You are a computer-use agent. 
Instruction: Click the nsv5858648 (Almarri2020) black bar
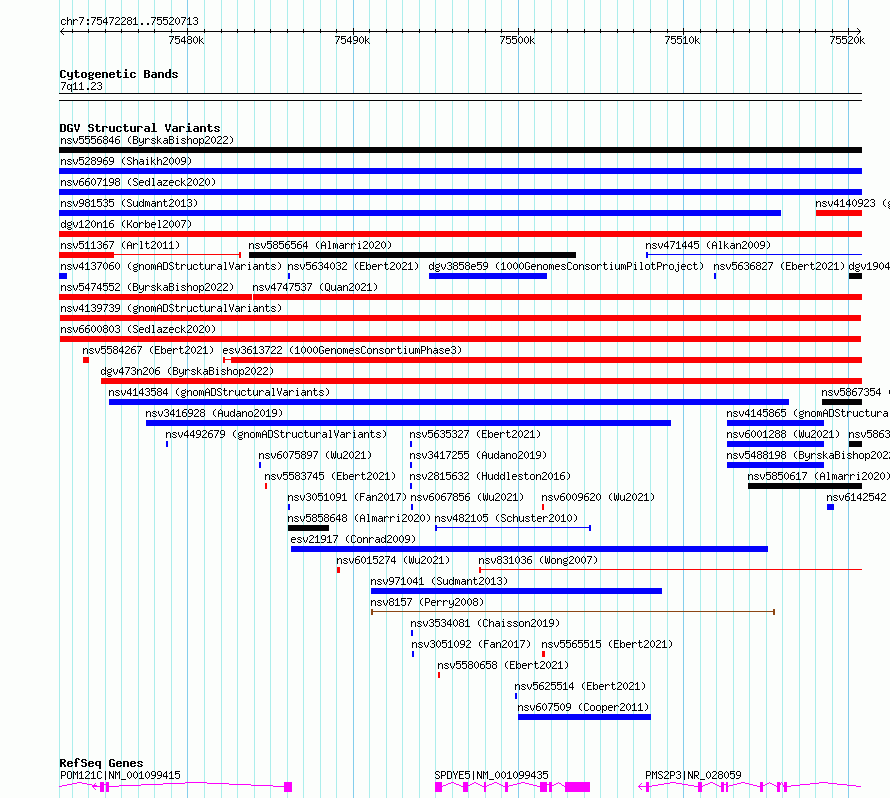pyautogui.click(x=308, y=528)
